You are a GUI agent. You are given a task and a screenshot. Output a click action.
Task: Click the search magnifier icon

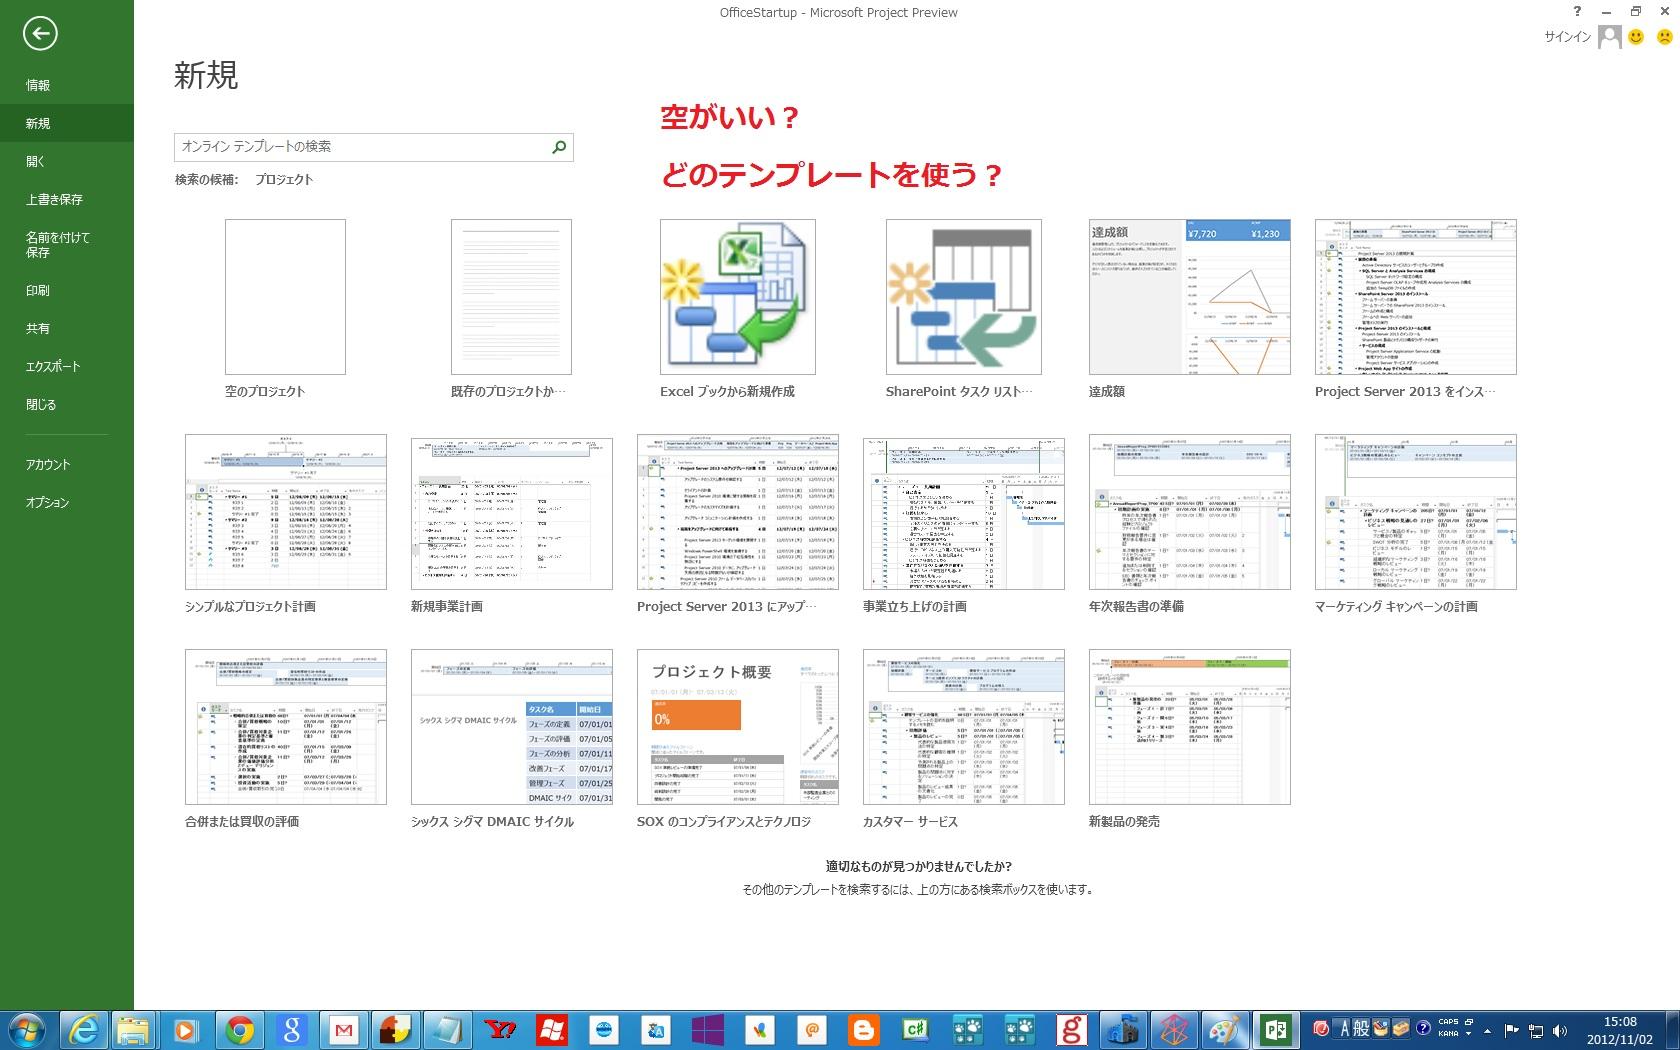tap(559, 147)
